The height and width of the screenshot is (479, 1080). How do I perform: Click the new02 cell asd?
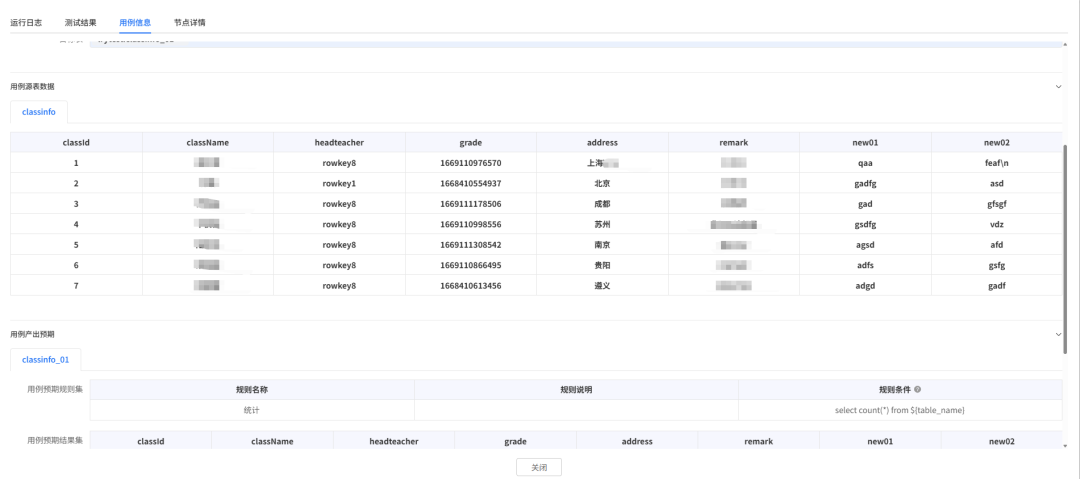click(997, 183)
